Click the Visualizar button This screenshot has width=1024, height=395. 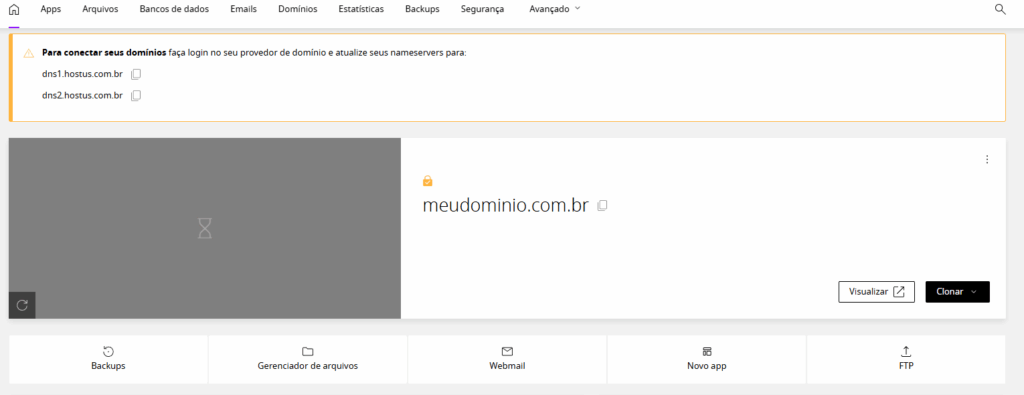click(876, 292)
